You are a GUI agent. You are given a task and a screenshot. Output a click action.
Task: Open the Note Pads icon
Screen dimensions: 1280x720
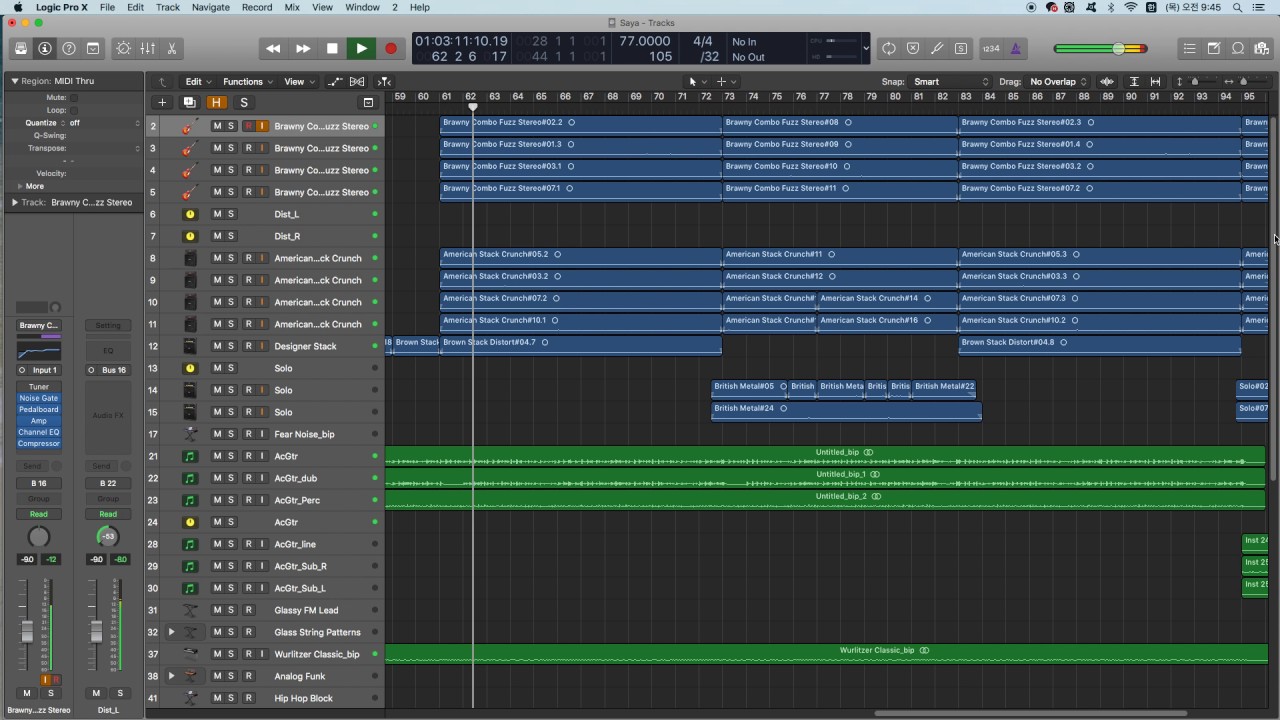click(1213, 48)
